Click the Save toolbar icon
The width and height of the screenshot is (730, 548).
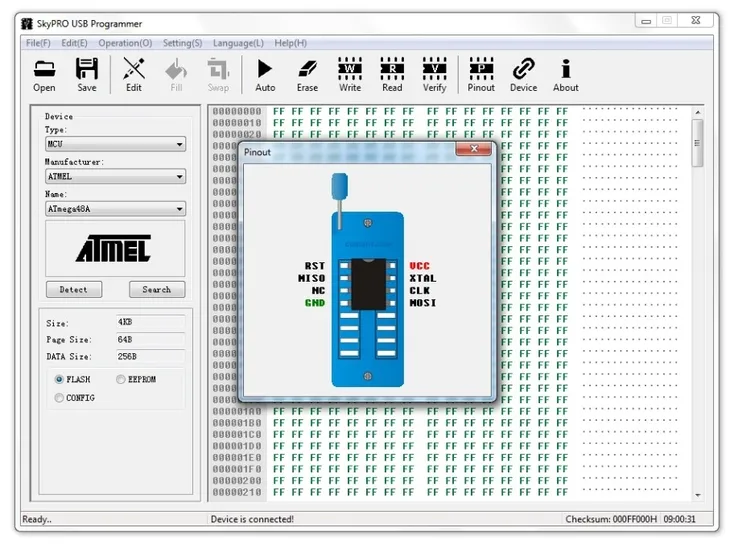point(87,74)
